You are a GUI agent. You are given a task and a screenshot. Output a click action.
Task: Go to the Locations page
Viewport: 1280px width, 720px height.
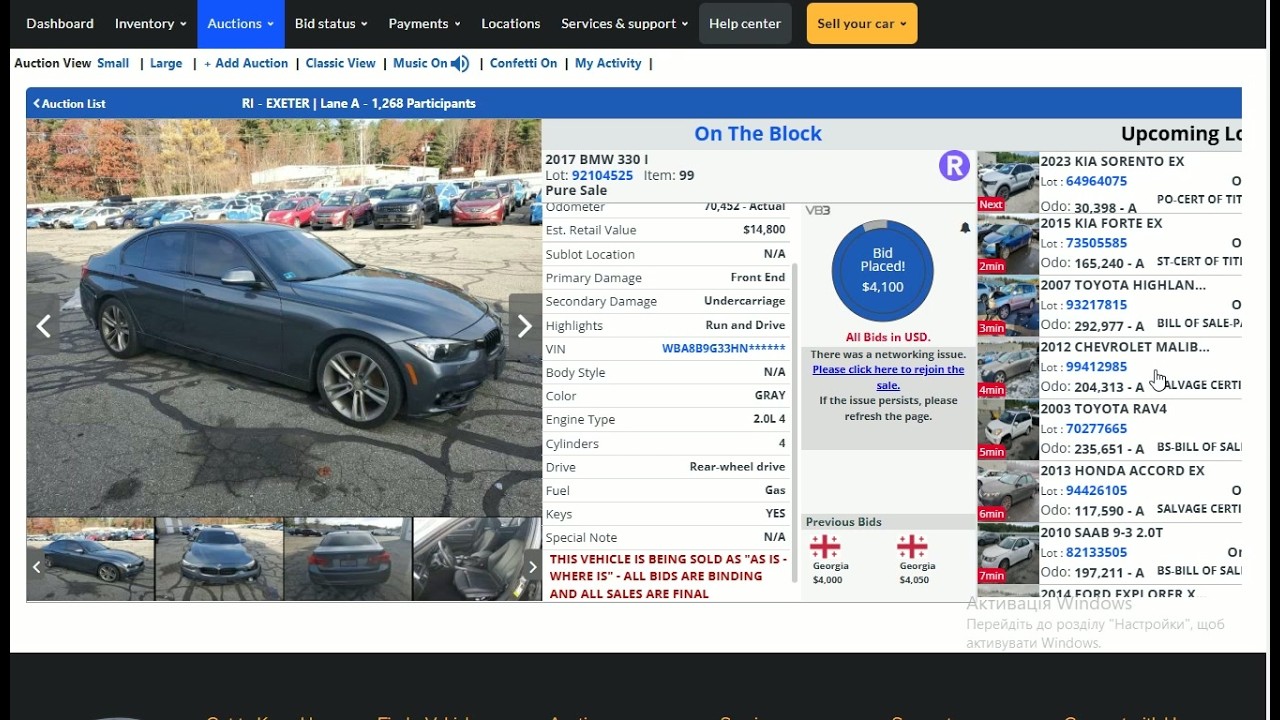[x=511, y=23]
